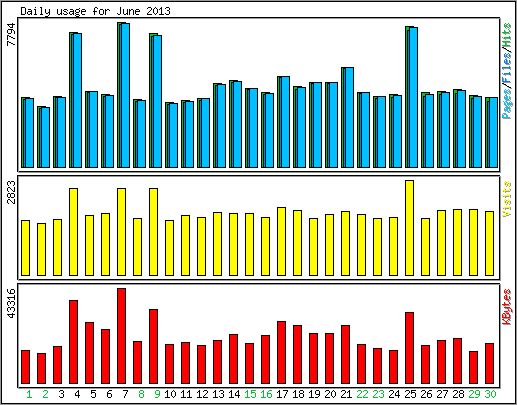Click the red KBytes bar for day 4
This screenshot has width=517, height=405.
coord(73,342)
